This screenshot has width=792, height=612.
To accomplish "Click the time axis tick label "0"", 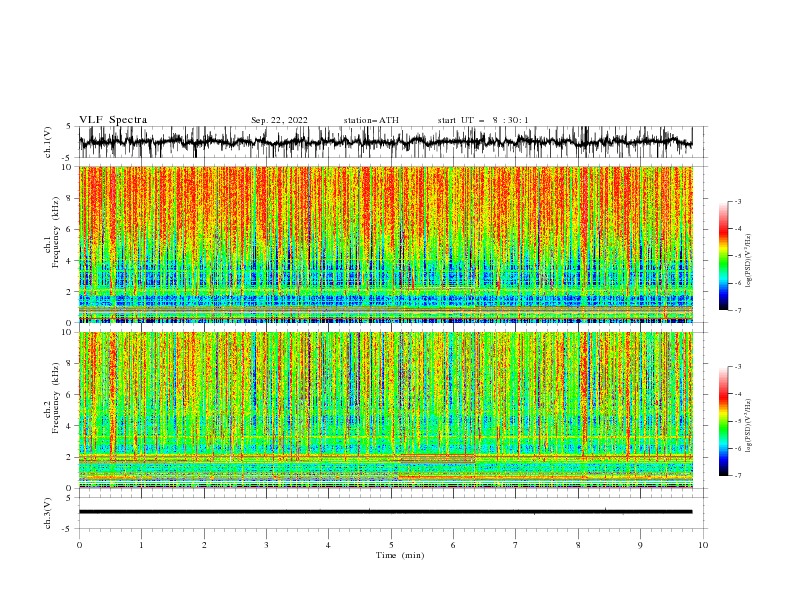I will tap(79, 545).
